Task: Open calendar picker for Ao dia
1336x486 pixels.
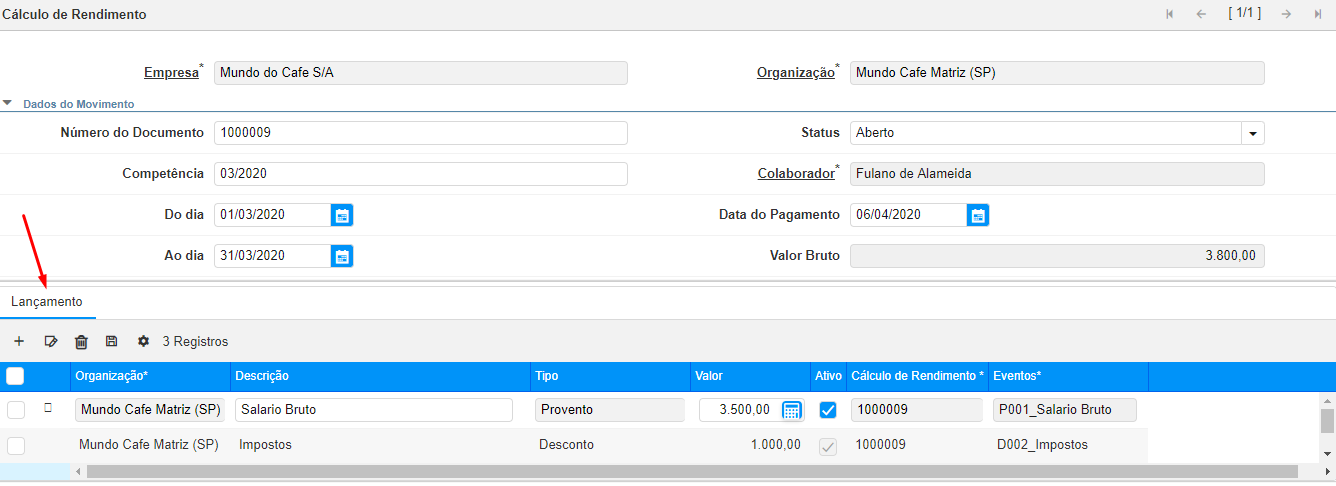Action: coord(342,256)
